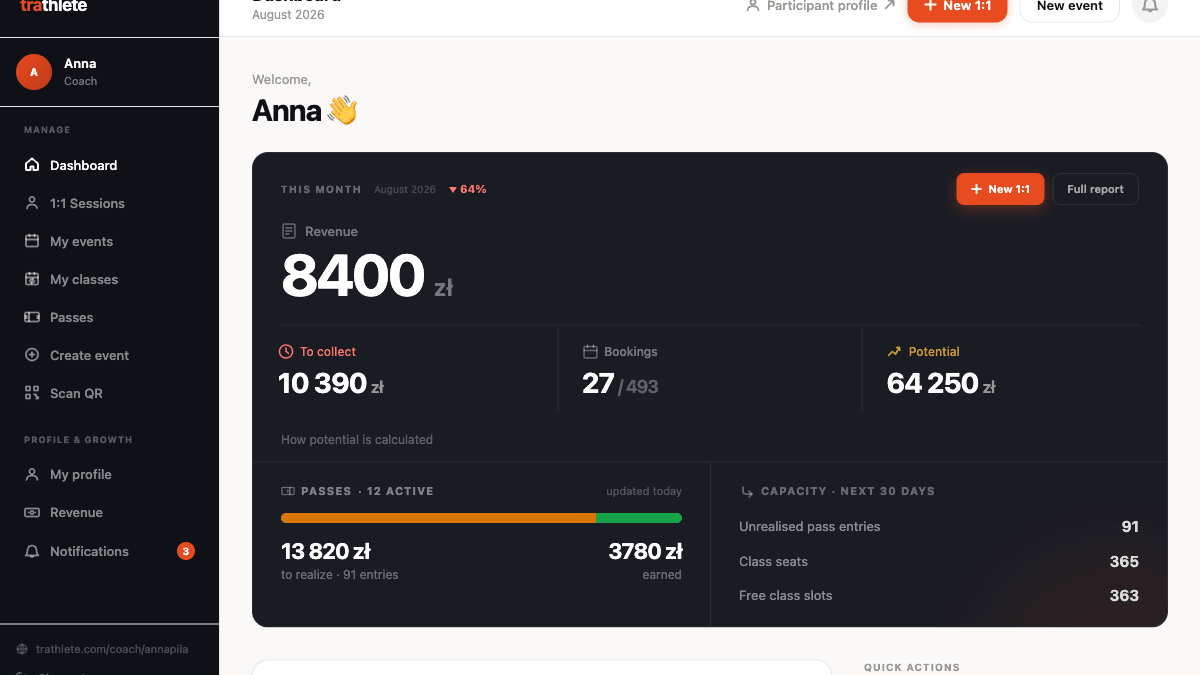Click New 1:1 button inside month card

coord(1000,189)
